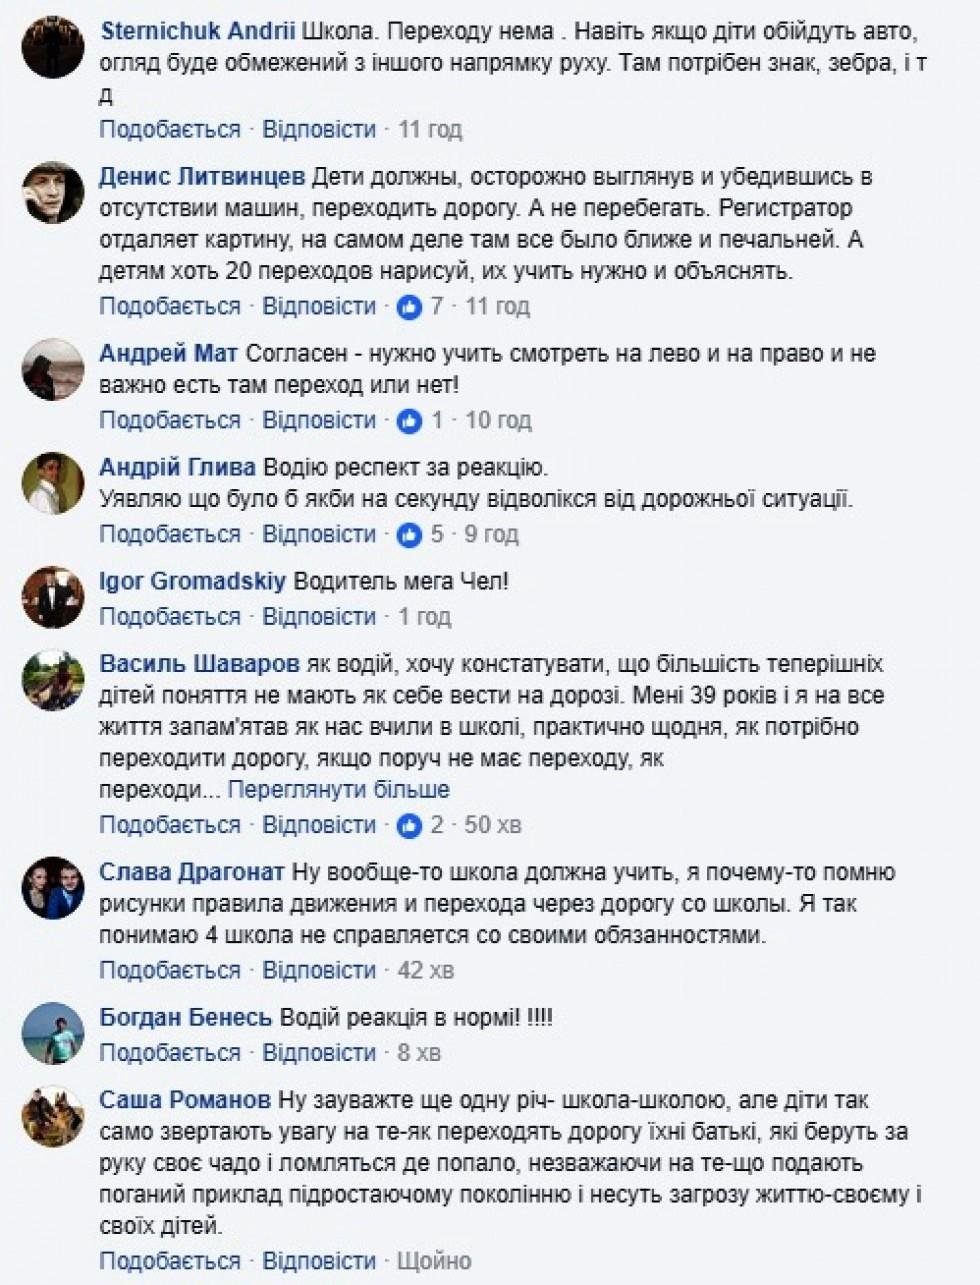Open Igor Gromadskiy's avatar image

(53, 596)
